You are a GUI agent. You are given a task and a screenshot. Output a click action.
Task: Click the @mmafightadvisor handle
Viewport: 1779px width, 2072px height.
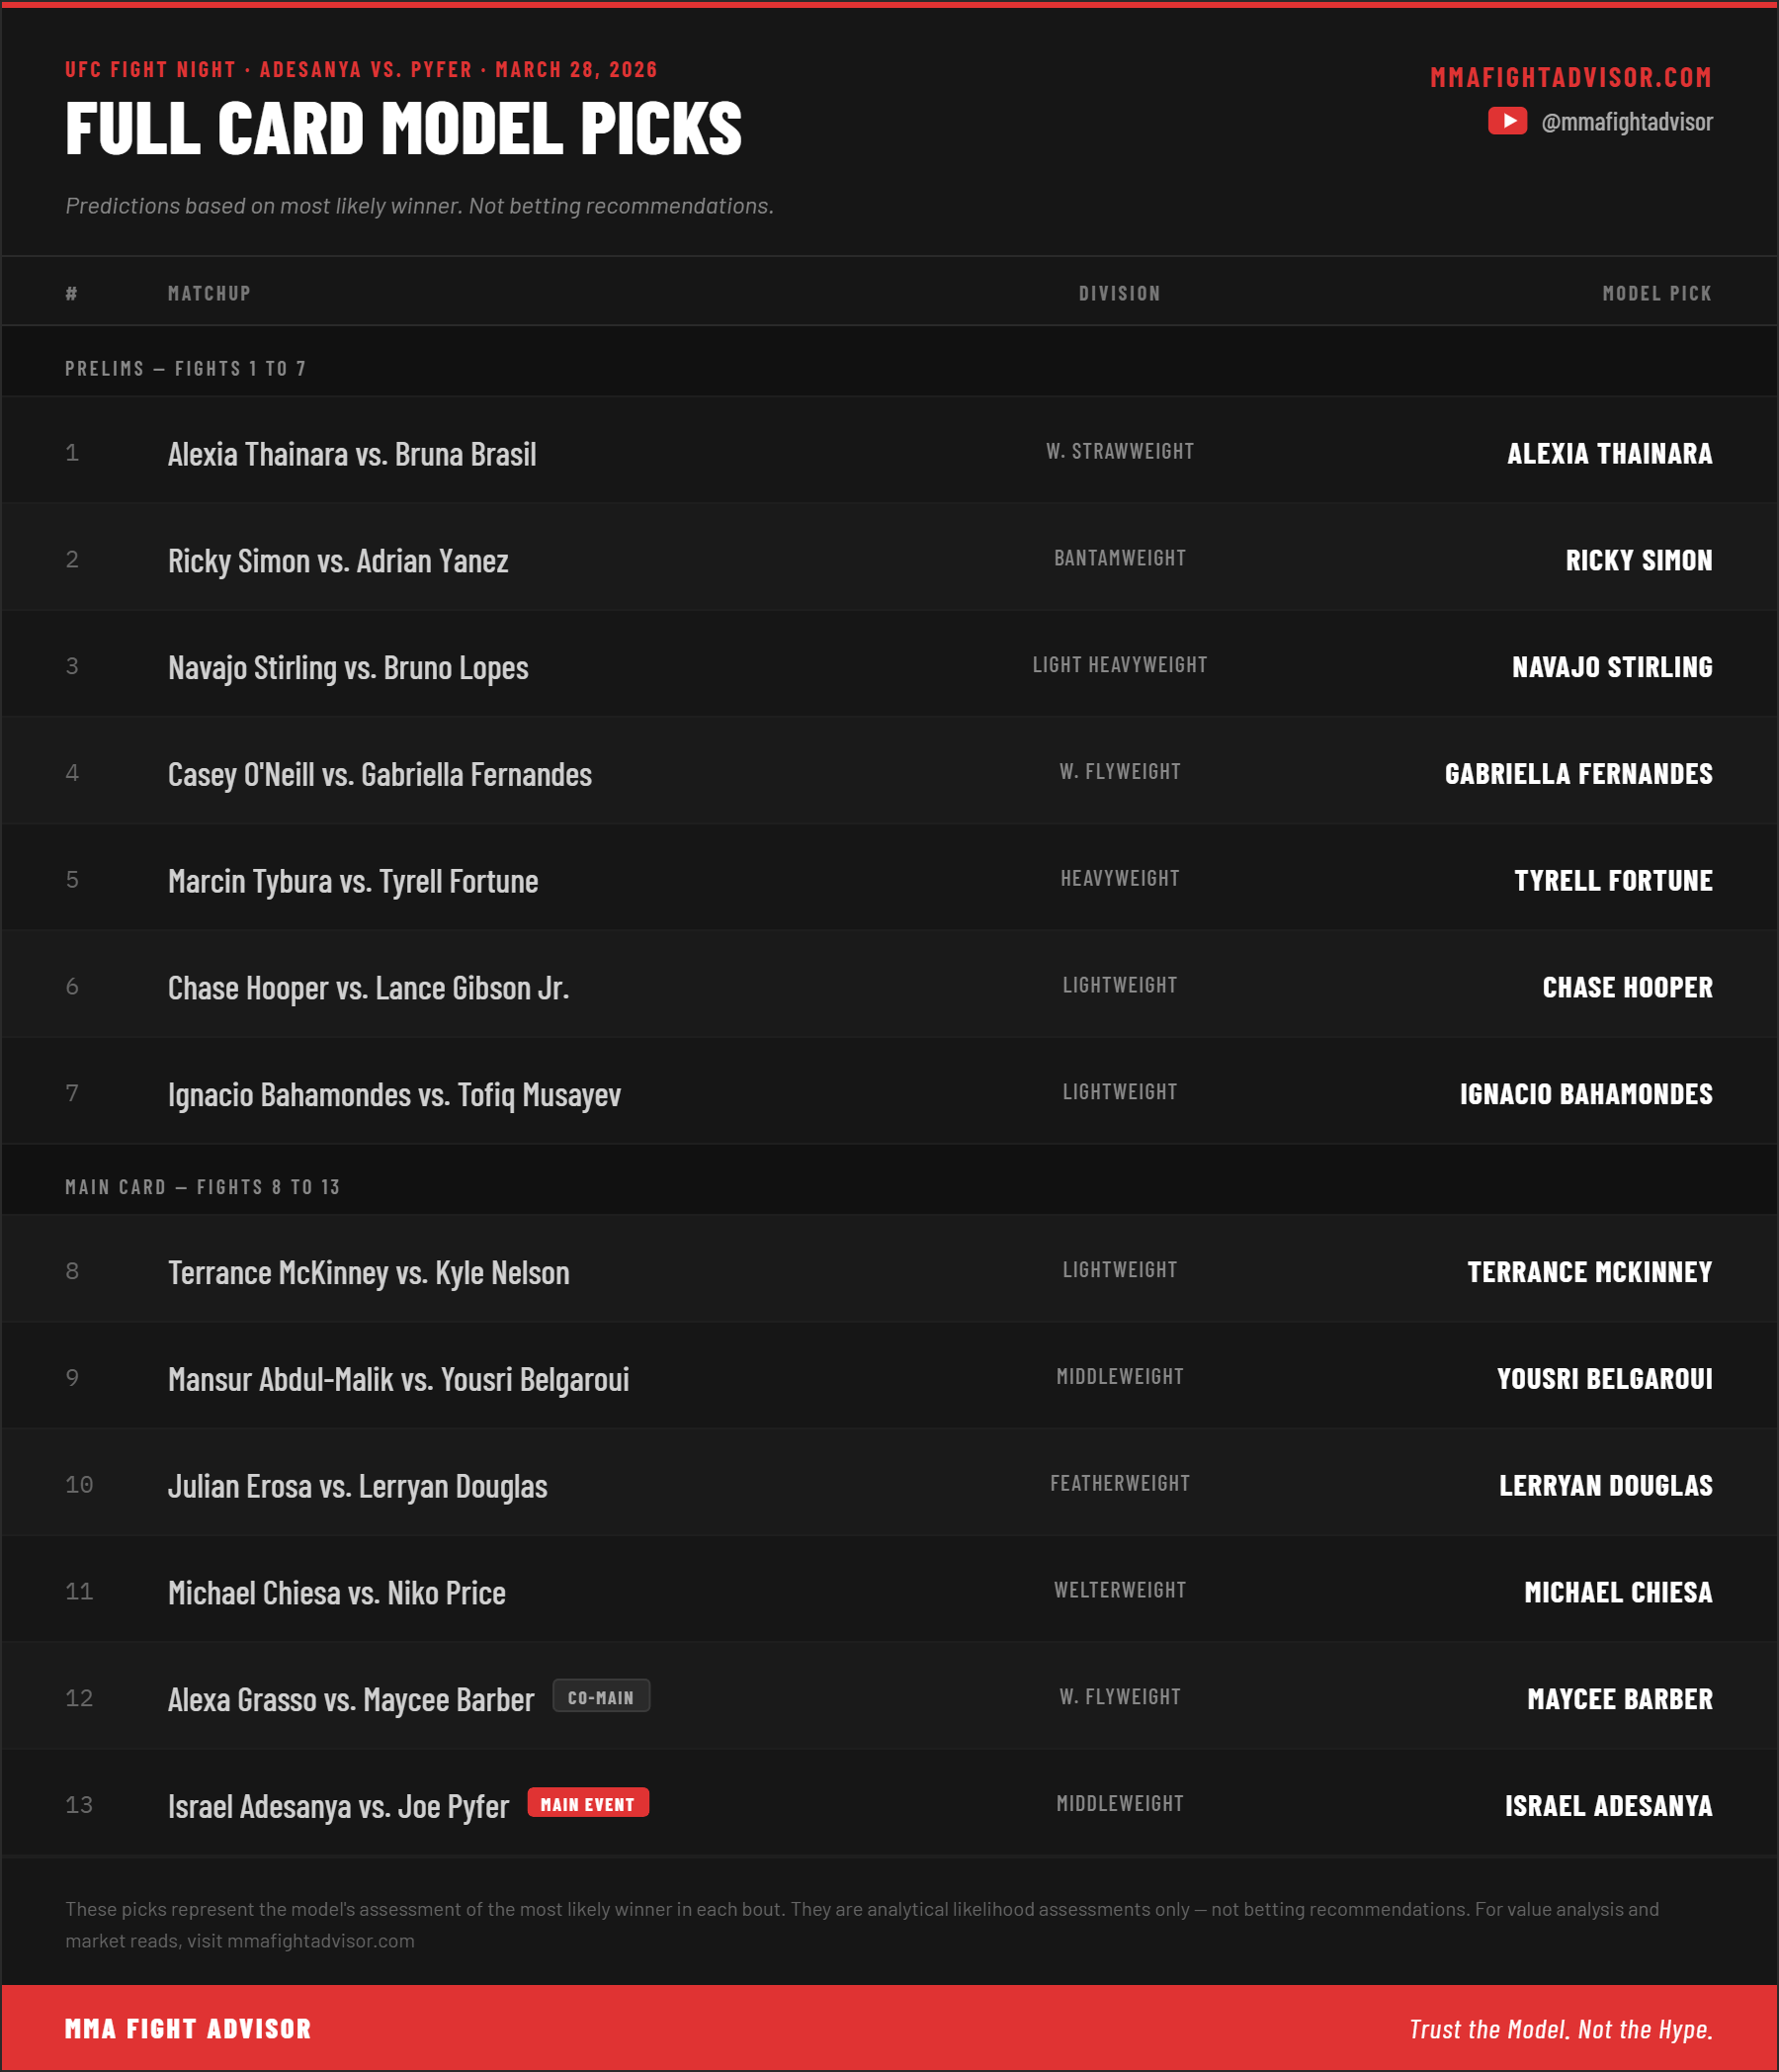coord(1627,122)
